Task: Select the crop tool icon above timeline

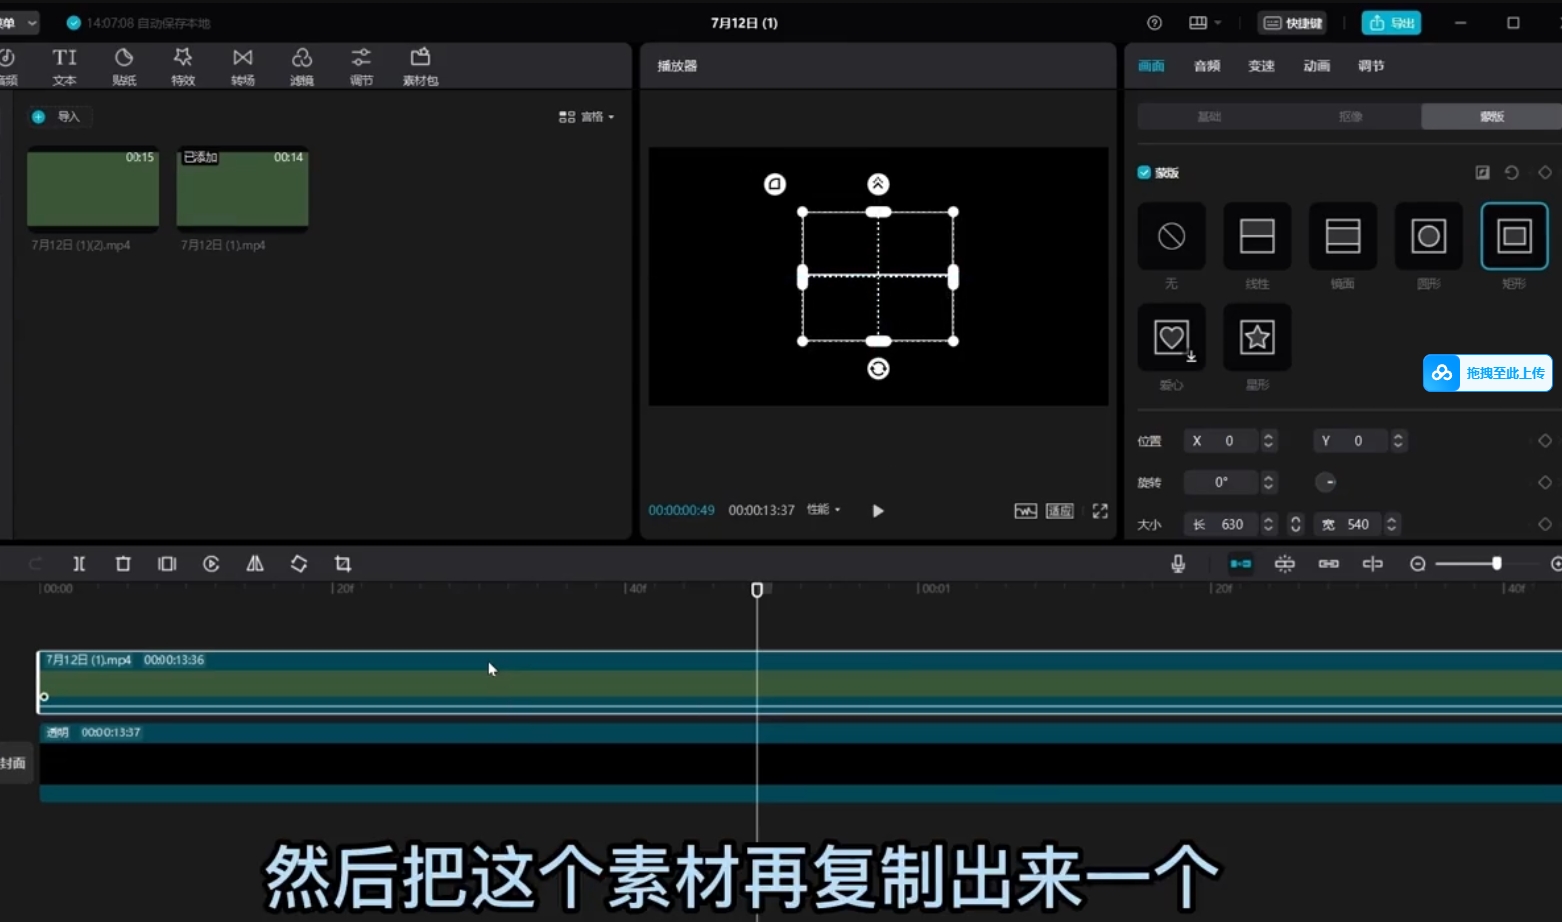Action: pyautogui.click(x=343, y=564)
